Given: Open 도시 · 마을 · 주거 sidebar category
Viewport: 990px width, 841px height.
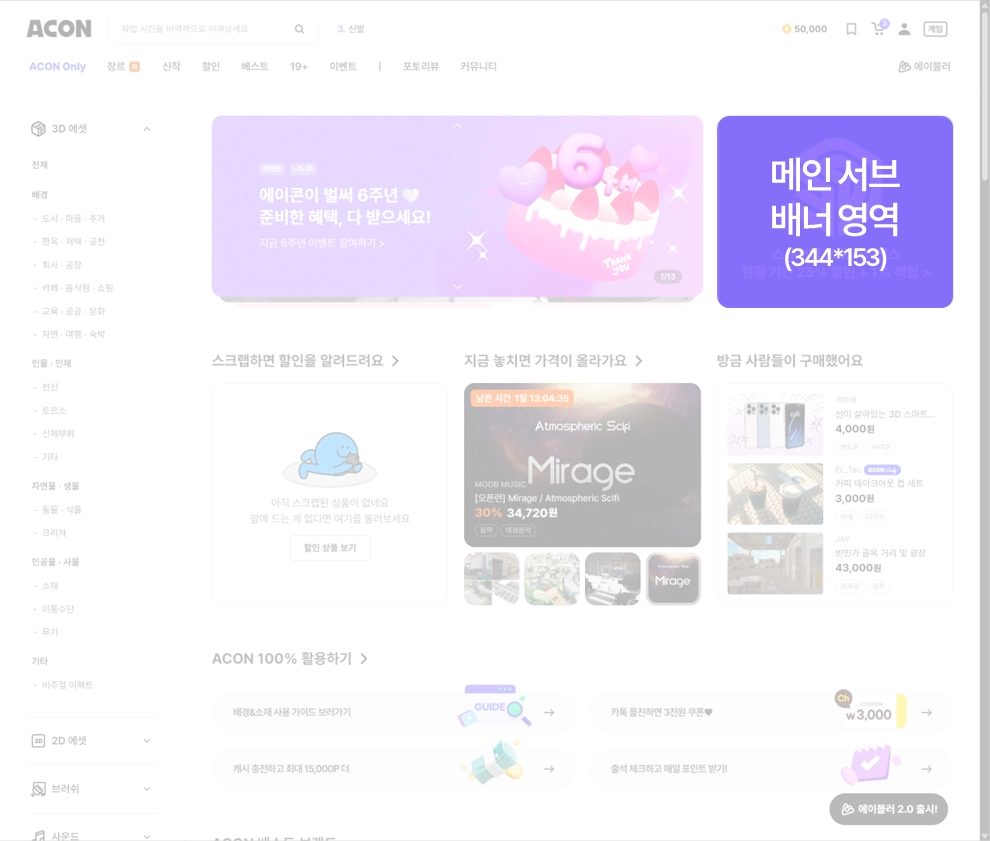Looking at the screenshot, I should [x=73, y=218].
